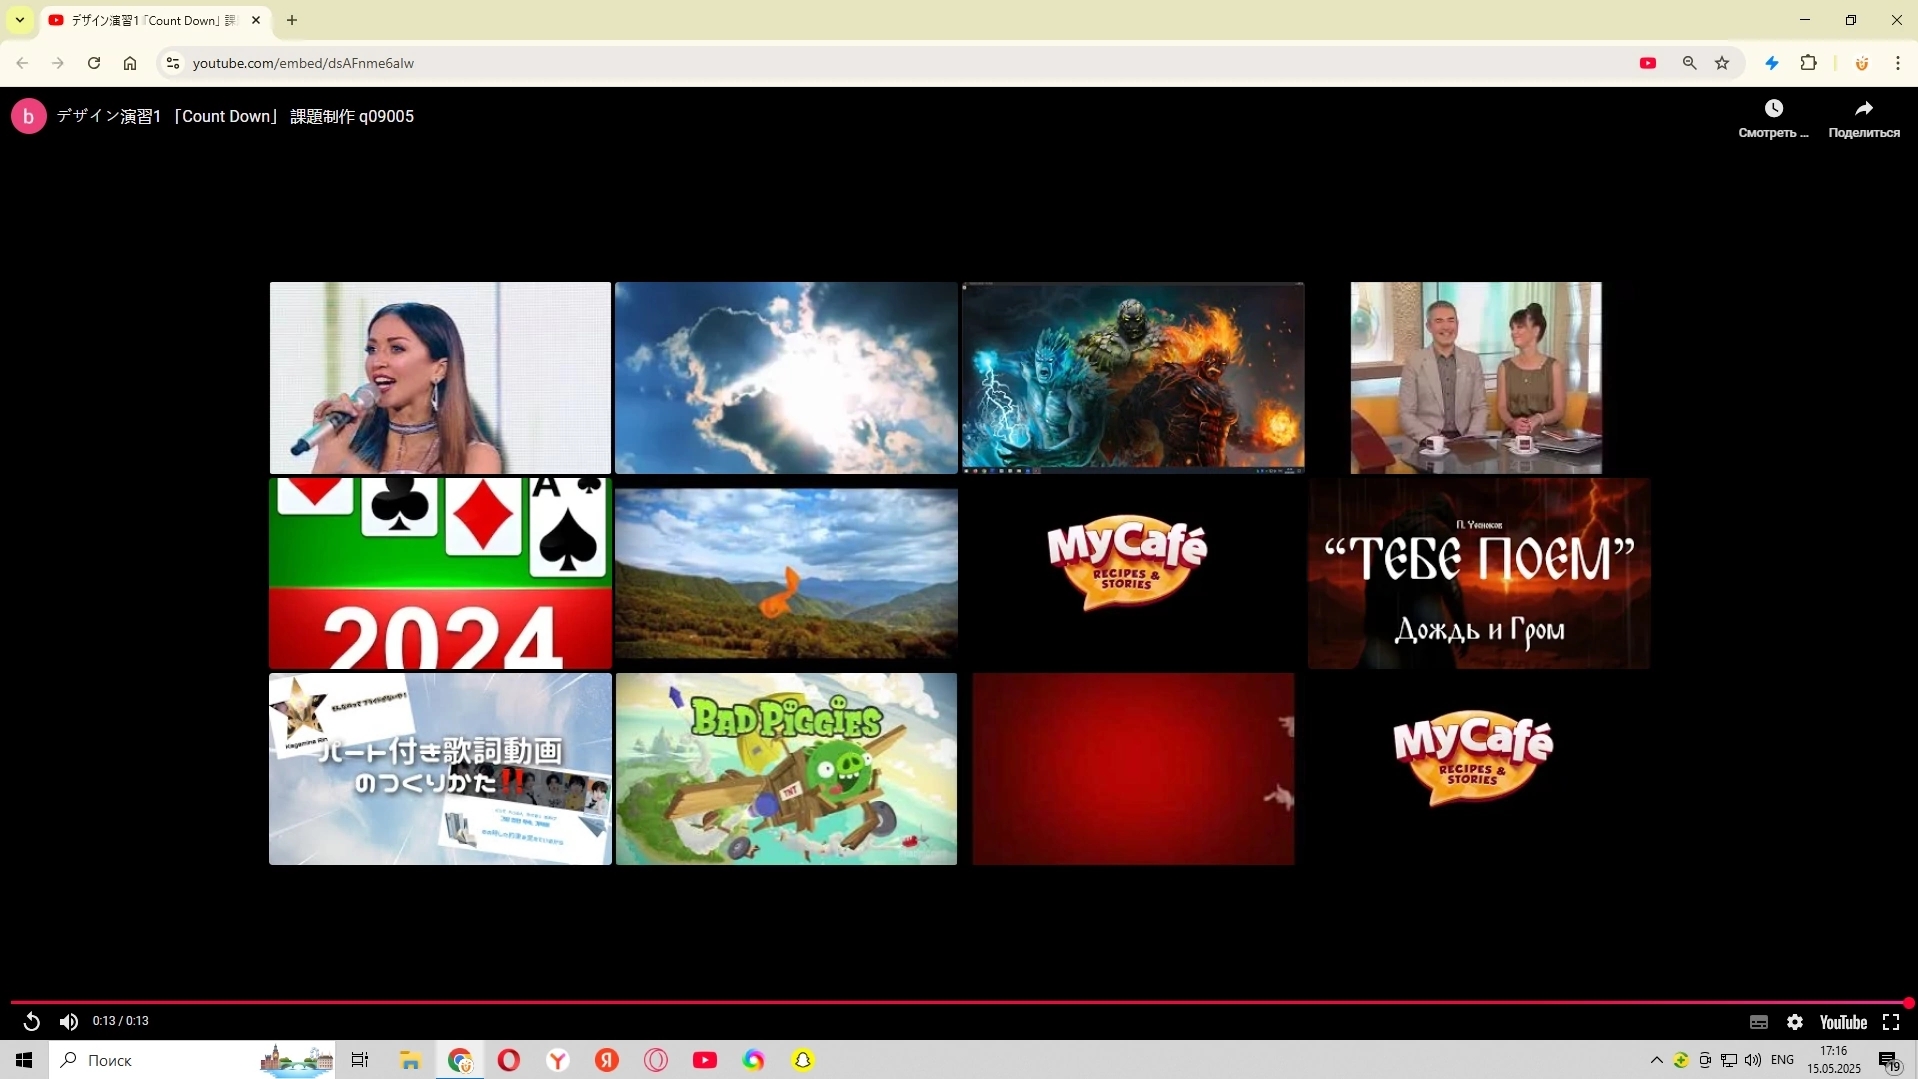
Task: Open the Japanese lyric video thumbnail
Action: [x=440, y=769]
